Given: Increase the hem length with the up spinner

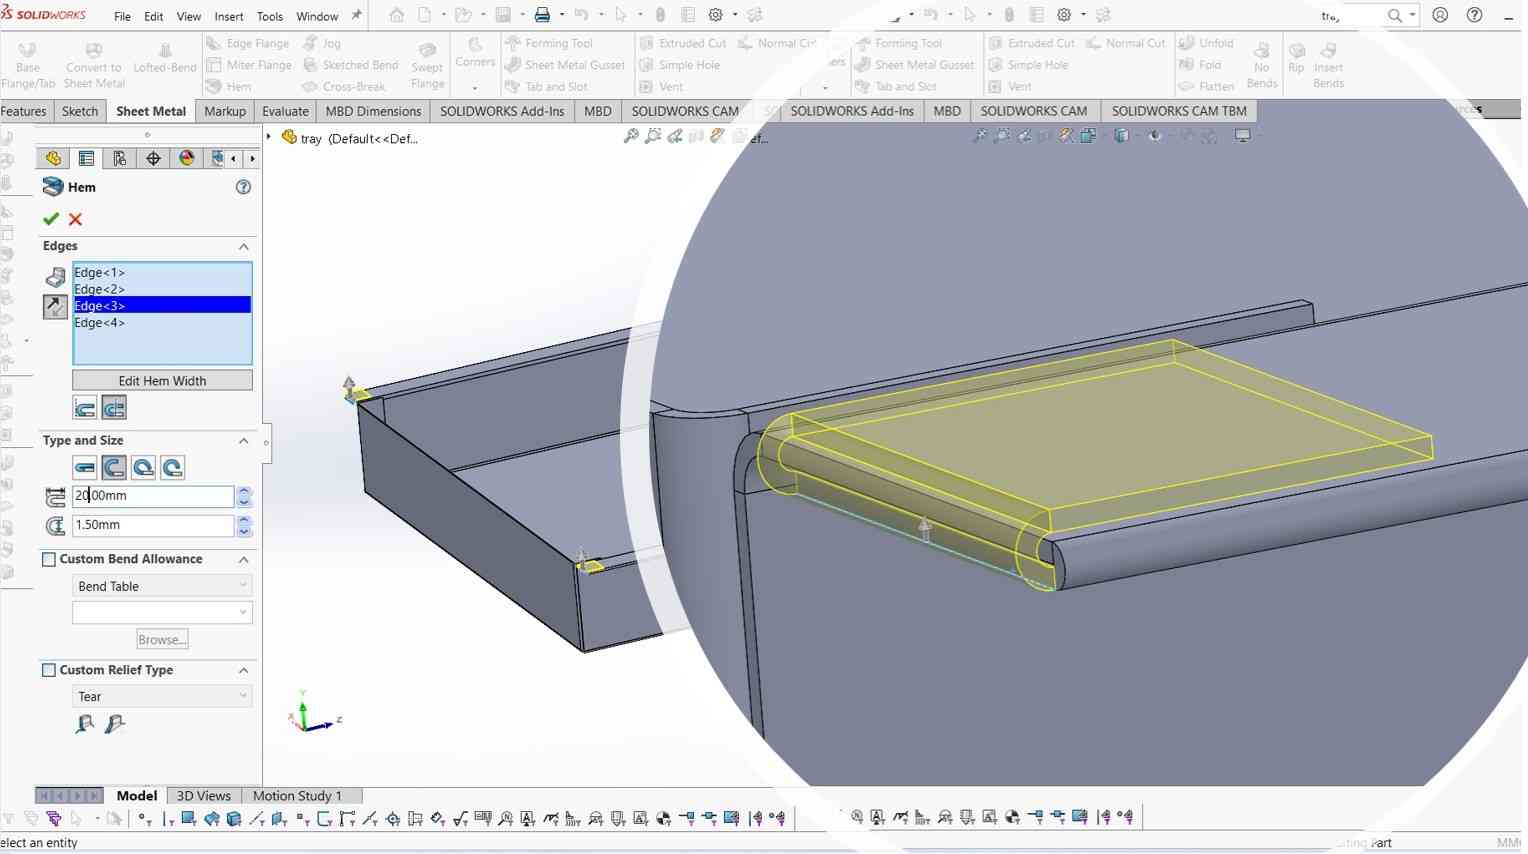Looking at the screenshot, I should 244,491.
